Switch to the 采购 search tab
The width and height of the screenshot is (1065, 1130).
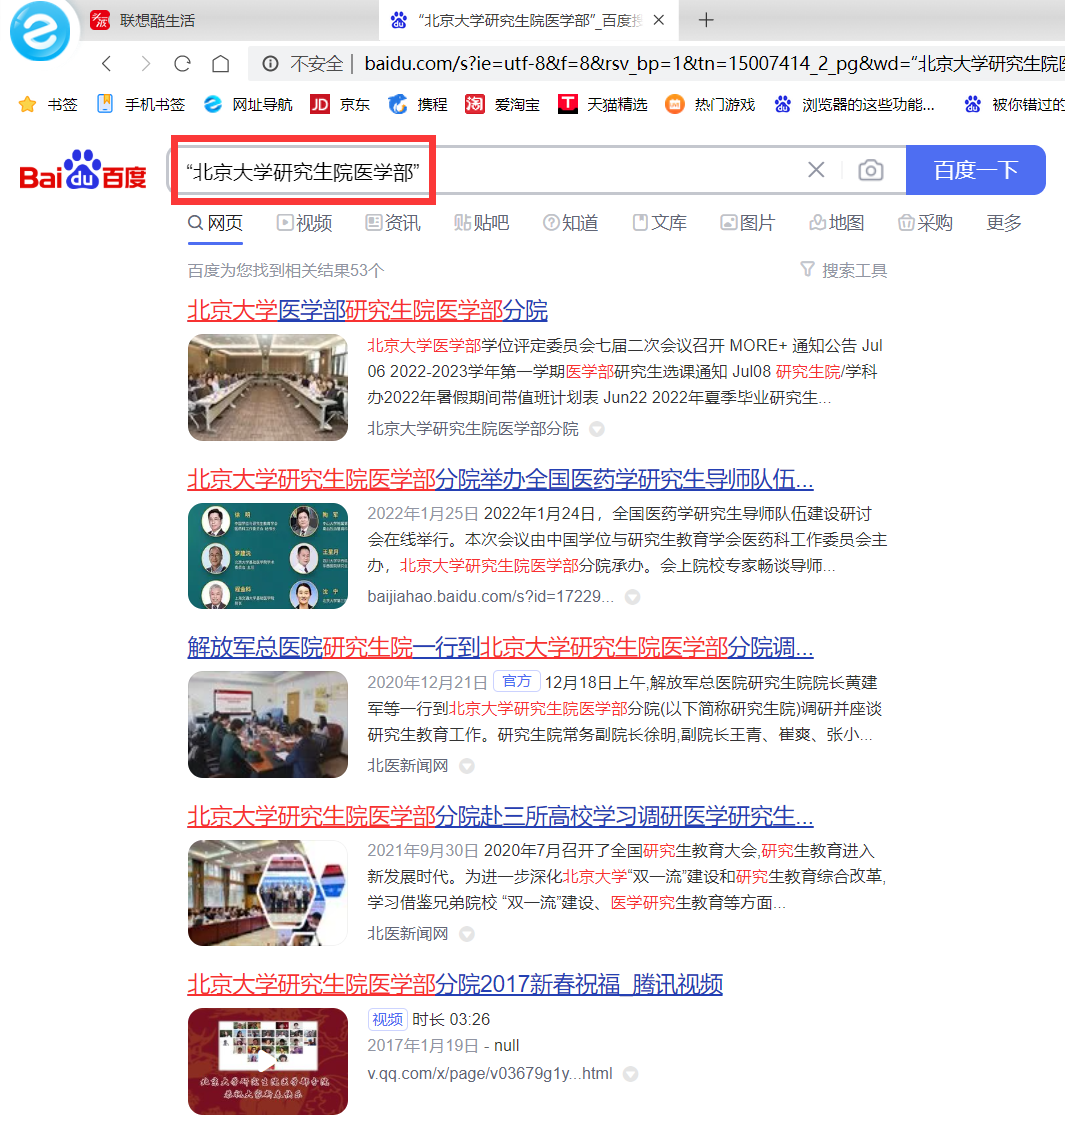click(925, 223)
